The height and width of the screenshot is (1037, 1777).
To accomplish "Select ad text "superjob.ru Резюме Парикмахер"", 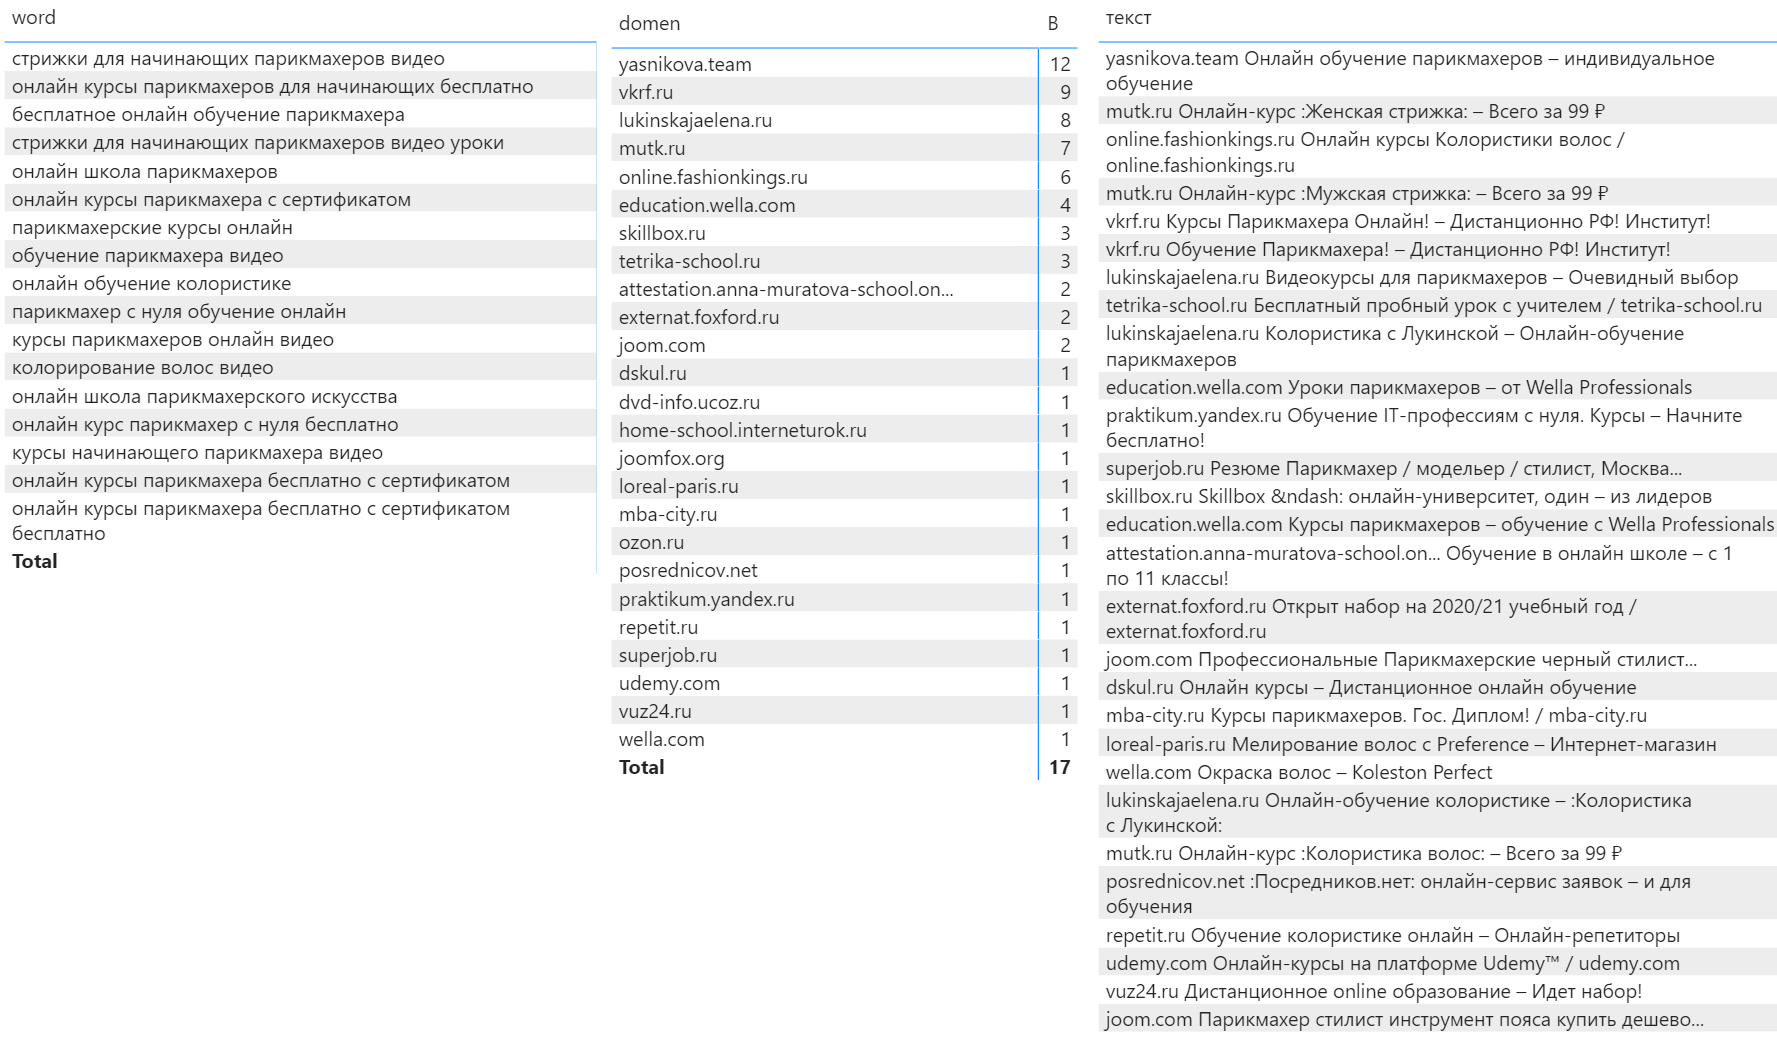I will tap(1393, 469).
